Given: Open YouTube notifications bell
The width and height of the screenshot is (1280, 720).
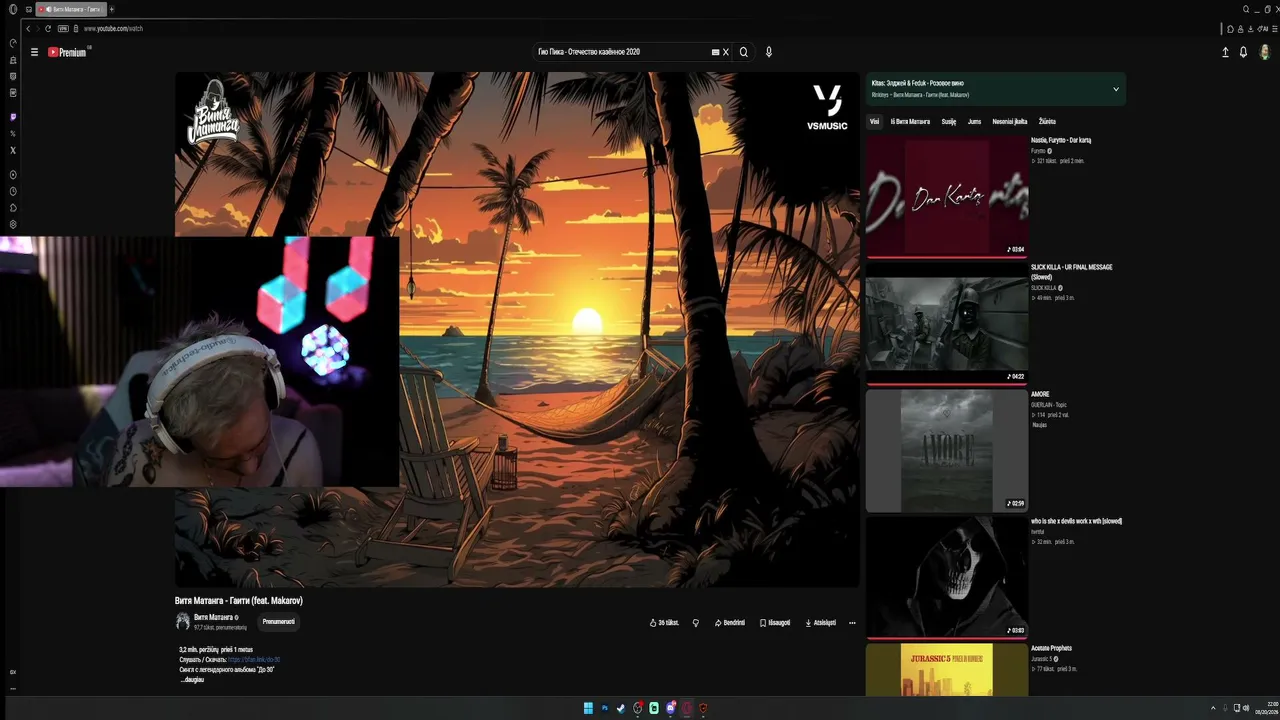Looking at the screenshot, I should (1243, 52).
